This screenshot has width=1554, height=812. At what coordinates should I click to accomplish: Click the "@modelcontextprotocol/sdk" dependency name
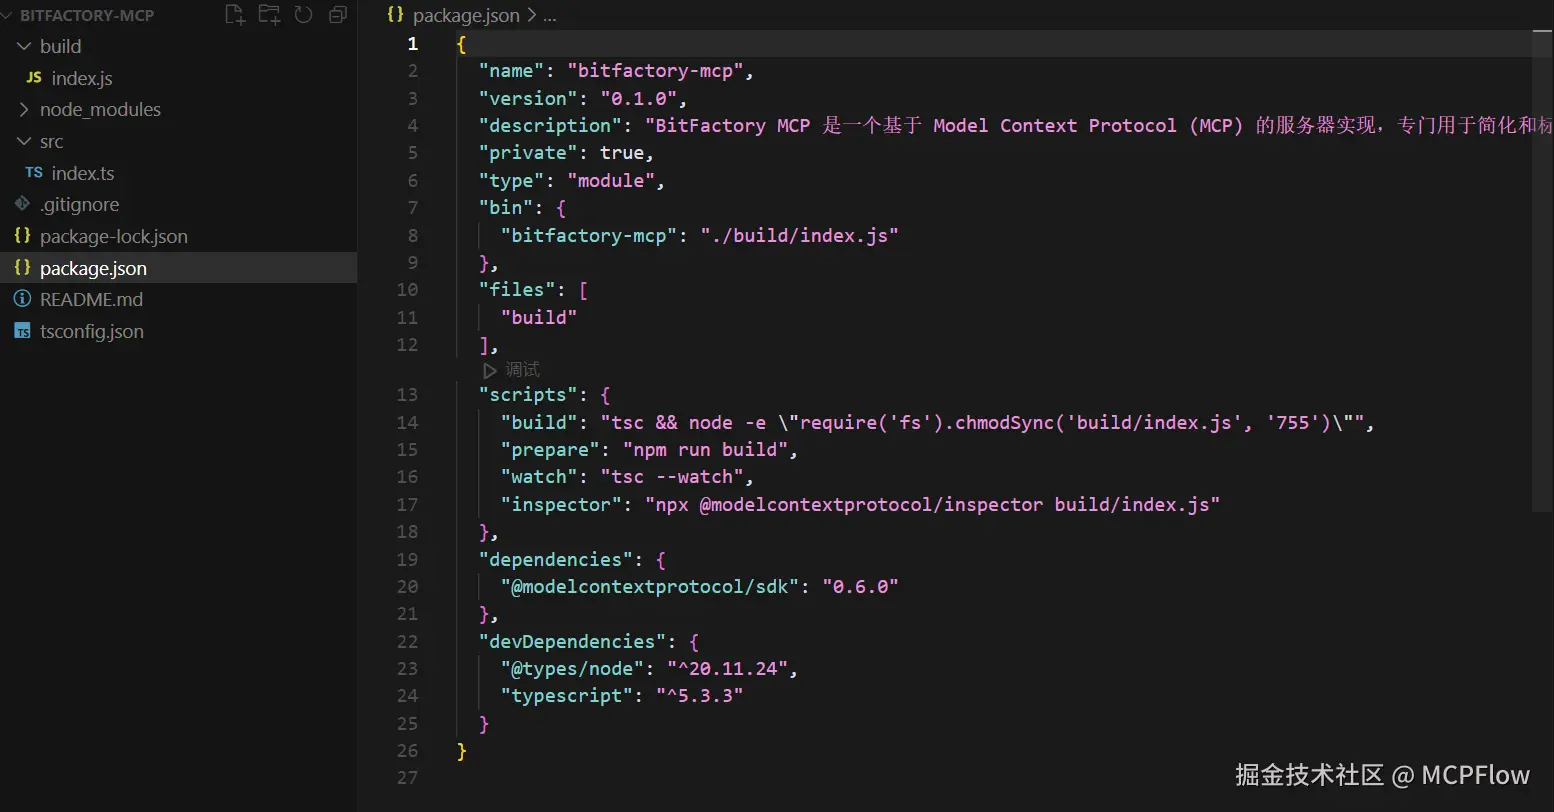[x=650, y=586]
